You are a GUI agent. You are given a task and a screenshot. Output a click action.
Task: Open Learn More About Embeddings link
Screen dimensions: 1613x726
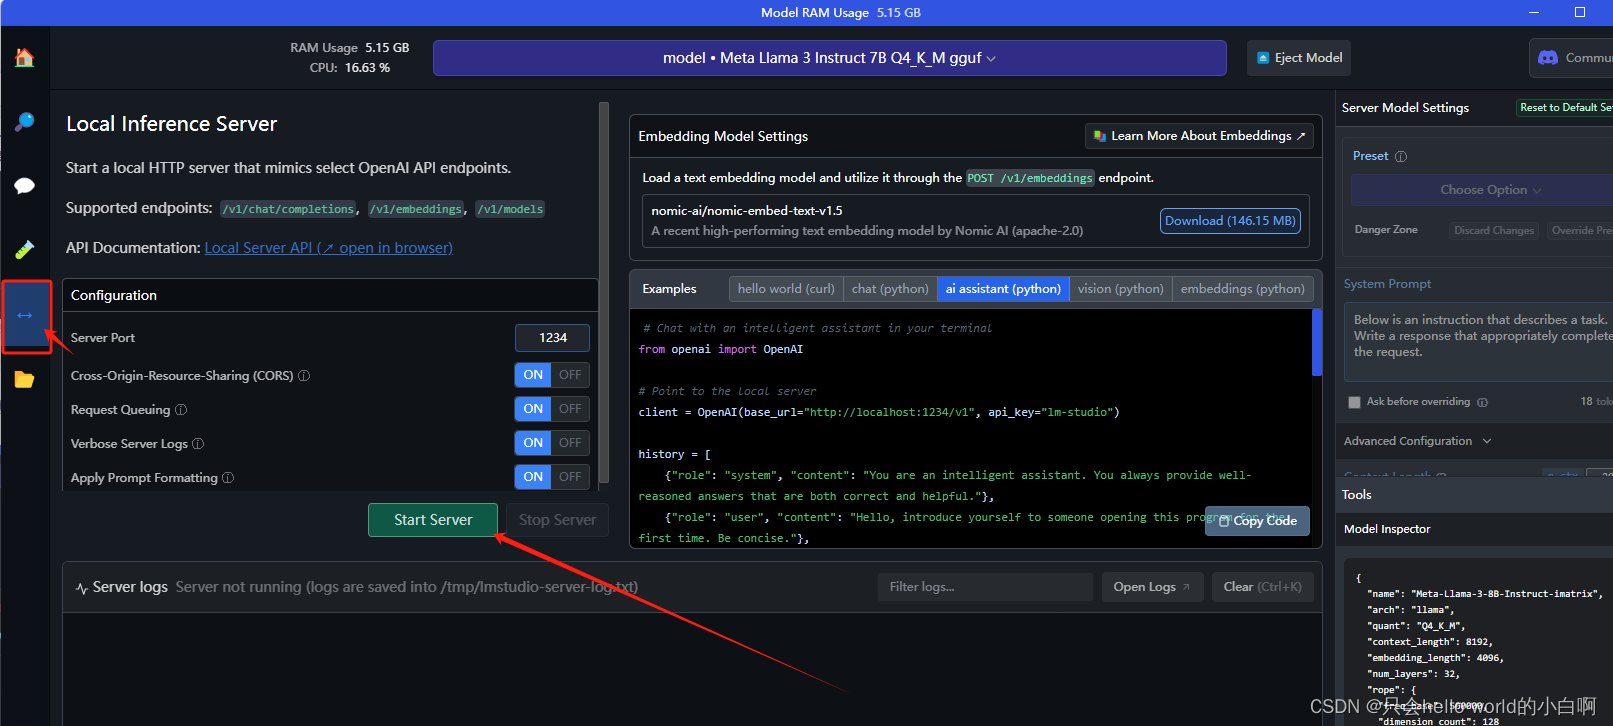(x=1199, y=136)
